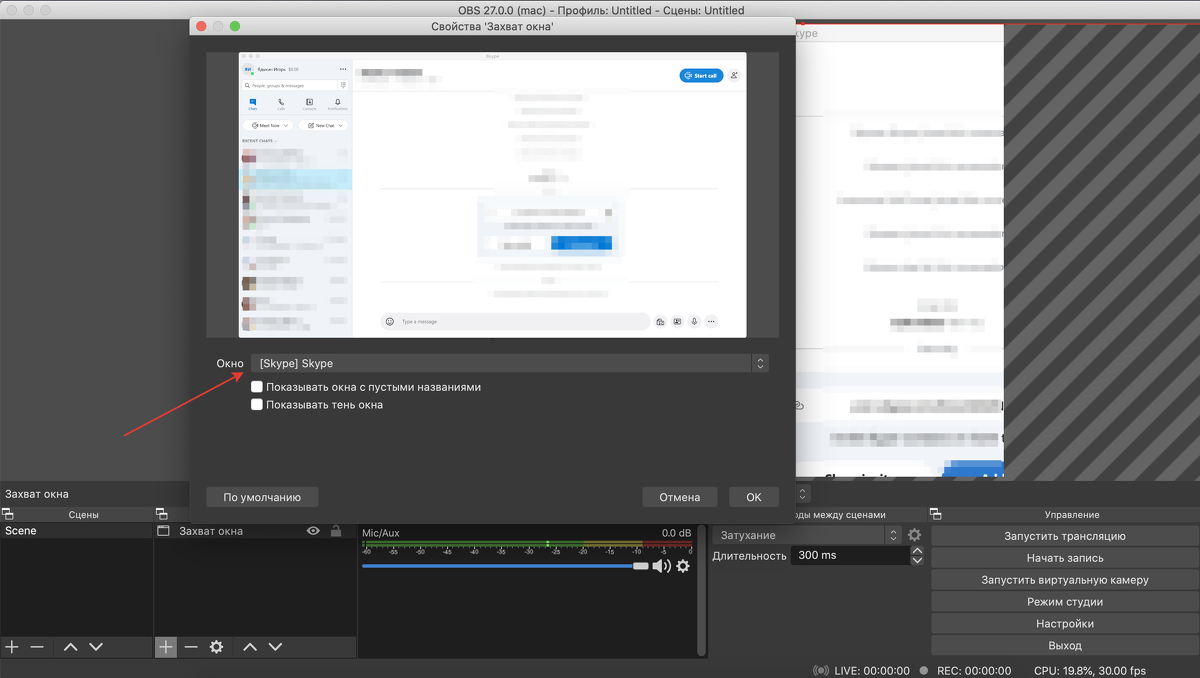Toggle lock on Захват окна source

pos(336,531)
